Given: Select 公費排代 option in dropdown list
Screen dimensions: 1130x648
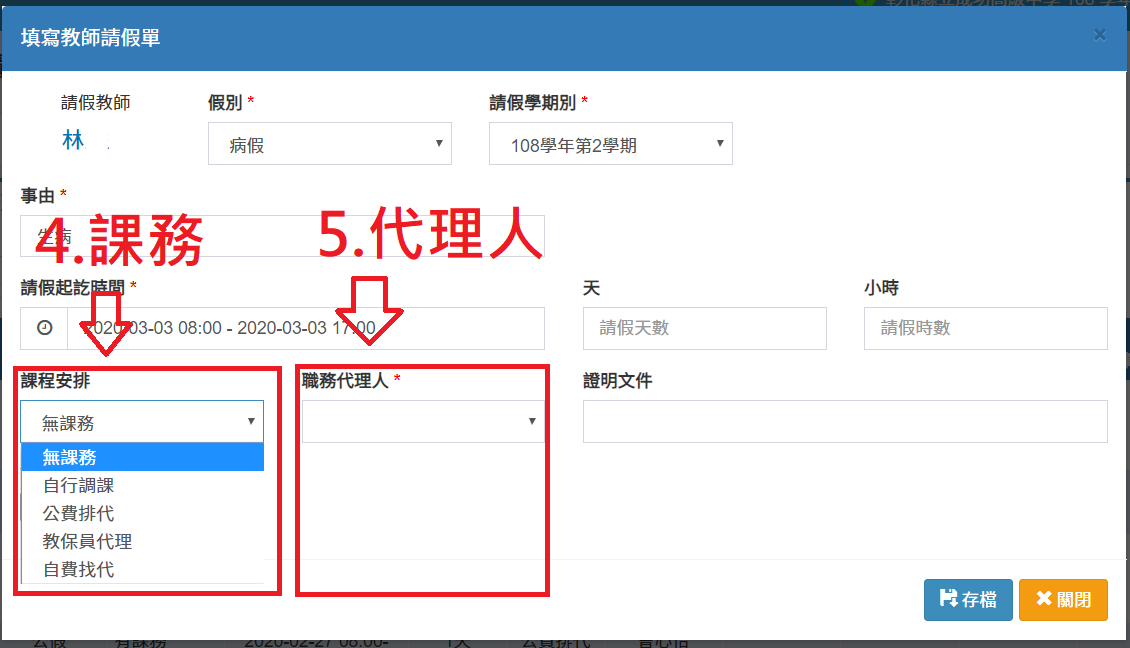Looking at the screenshot, I should pyautogui.click(x=143, y=513).
